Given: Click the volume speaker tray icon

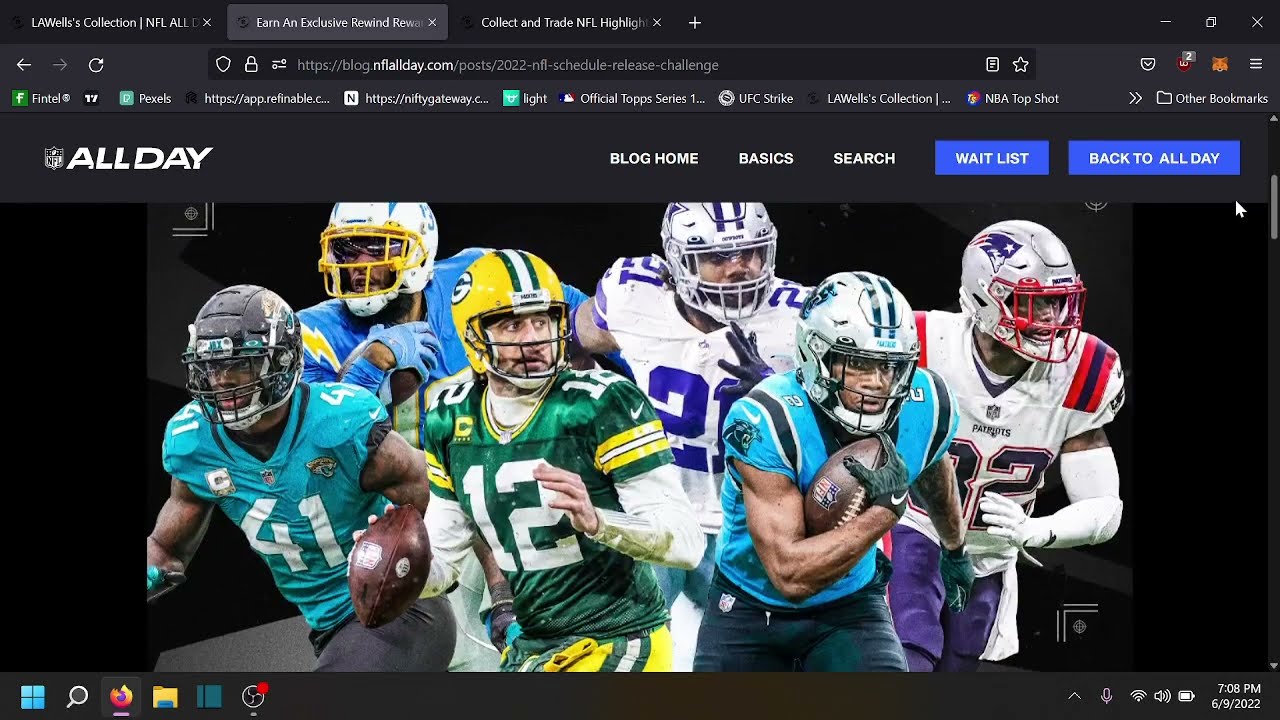Looking at the screenshot, I should [x=1162, y=696].
